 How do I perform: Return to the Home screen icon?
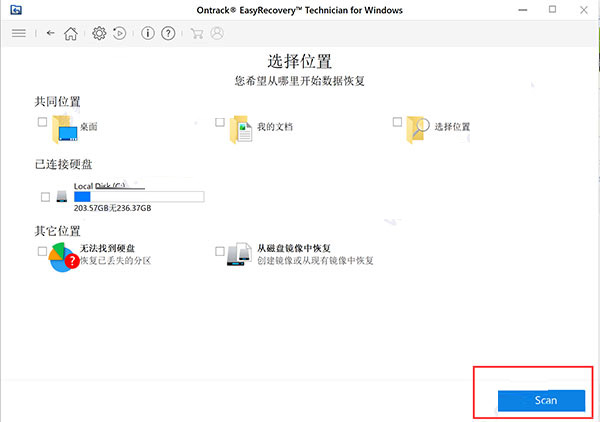[x=71, y=34]
